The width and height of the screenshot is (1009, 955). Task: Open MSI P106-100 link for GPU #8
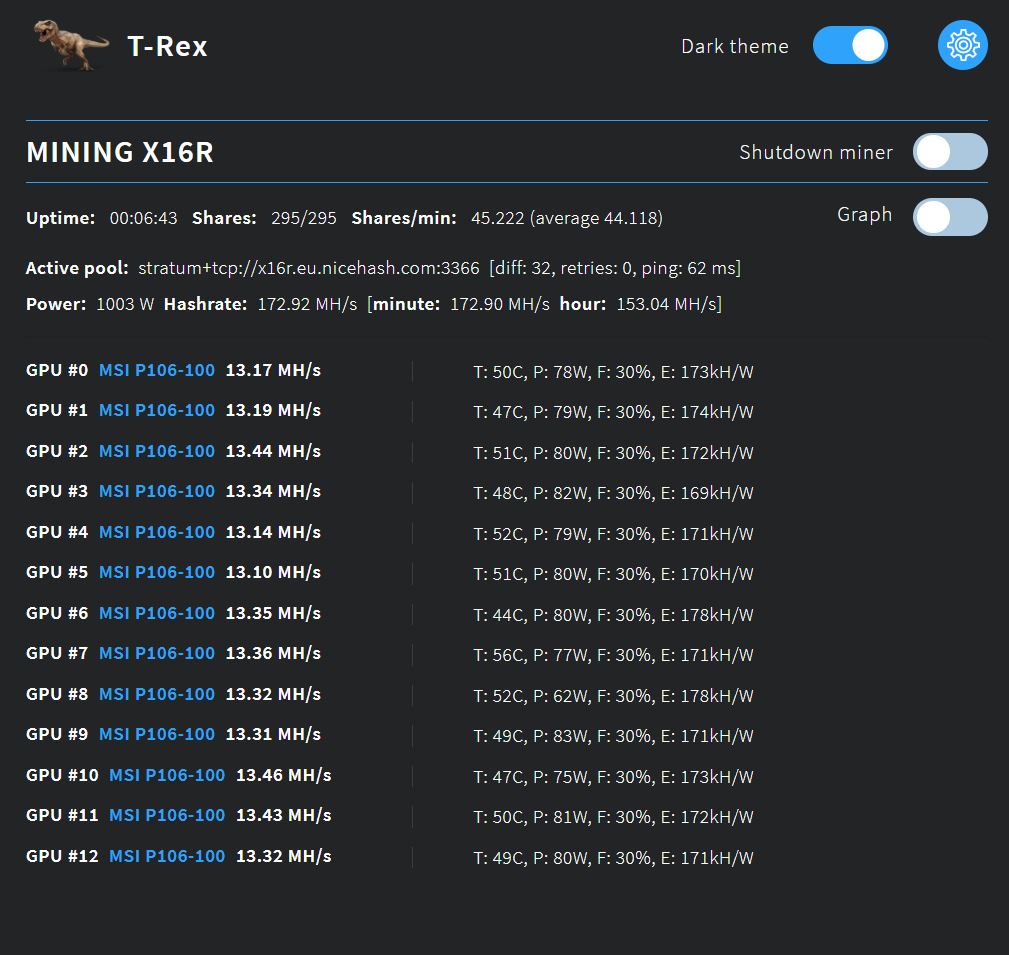pos(156,695)
